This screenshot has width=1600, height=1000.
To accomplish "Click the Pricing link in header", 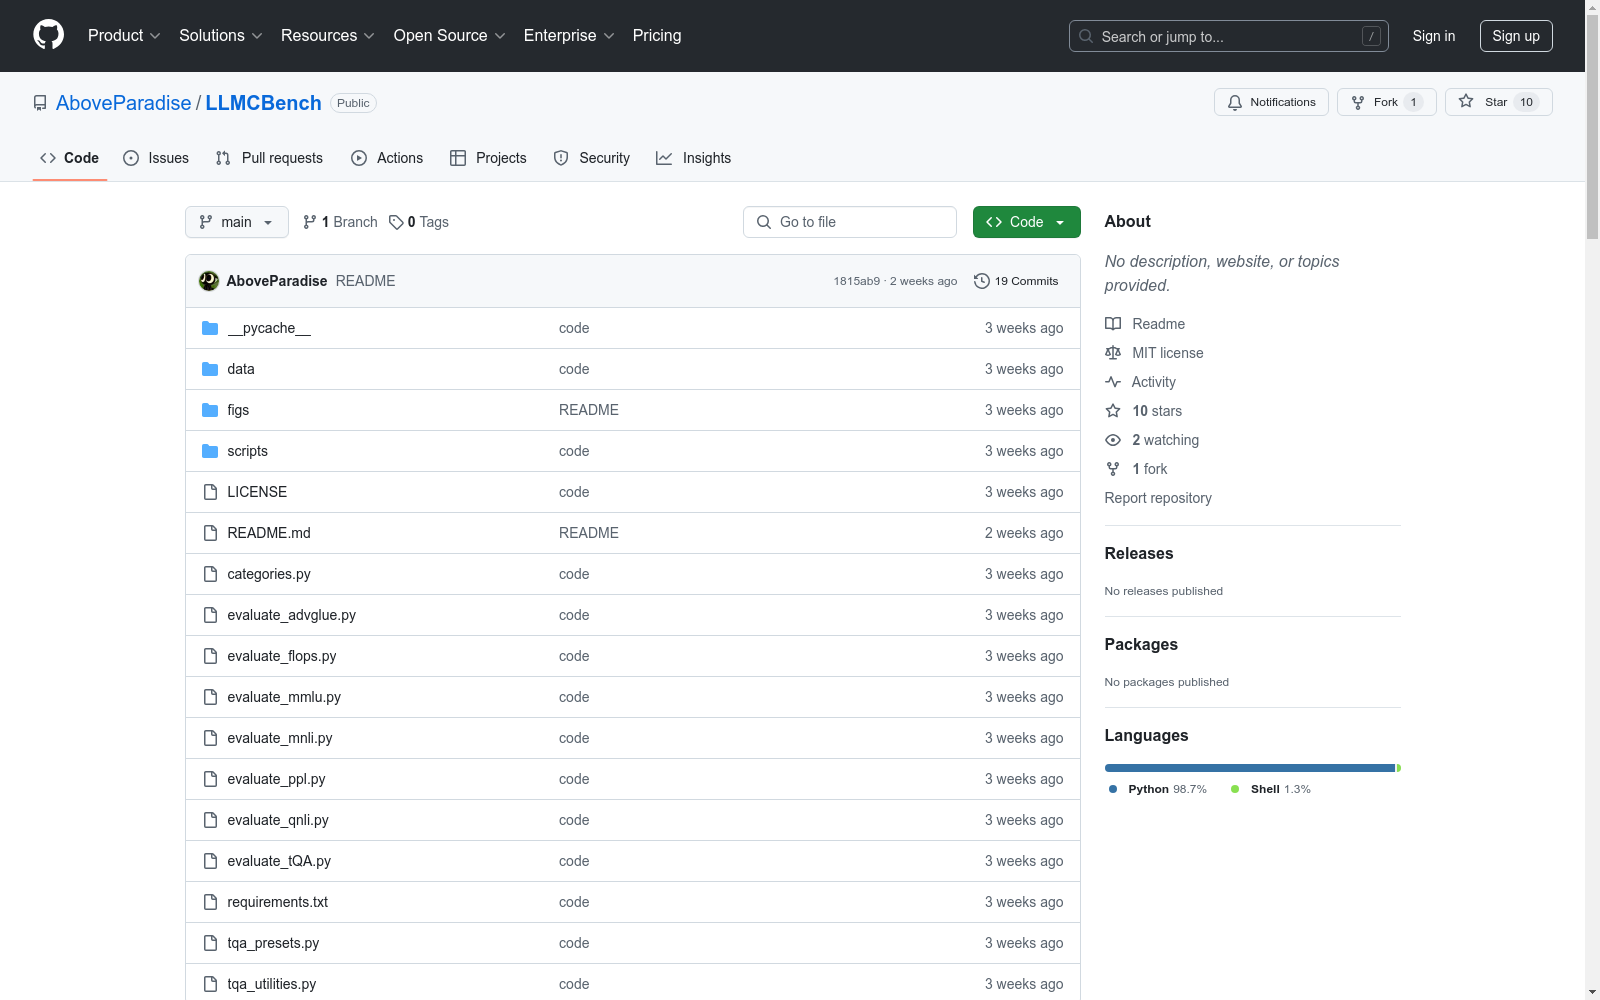I will pyautogui.click(x=657, y=36).
